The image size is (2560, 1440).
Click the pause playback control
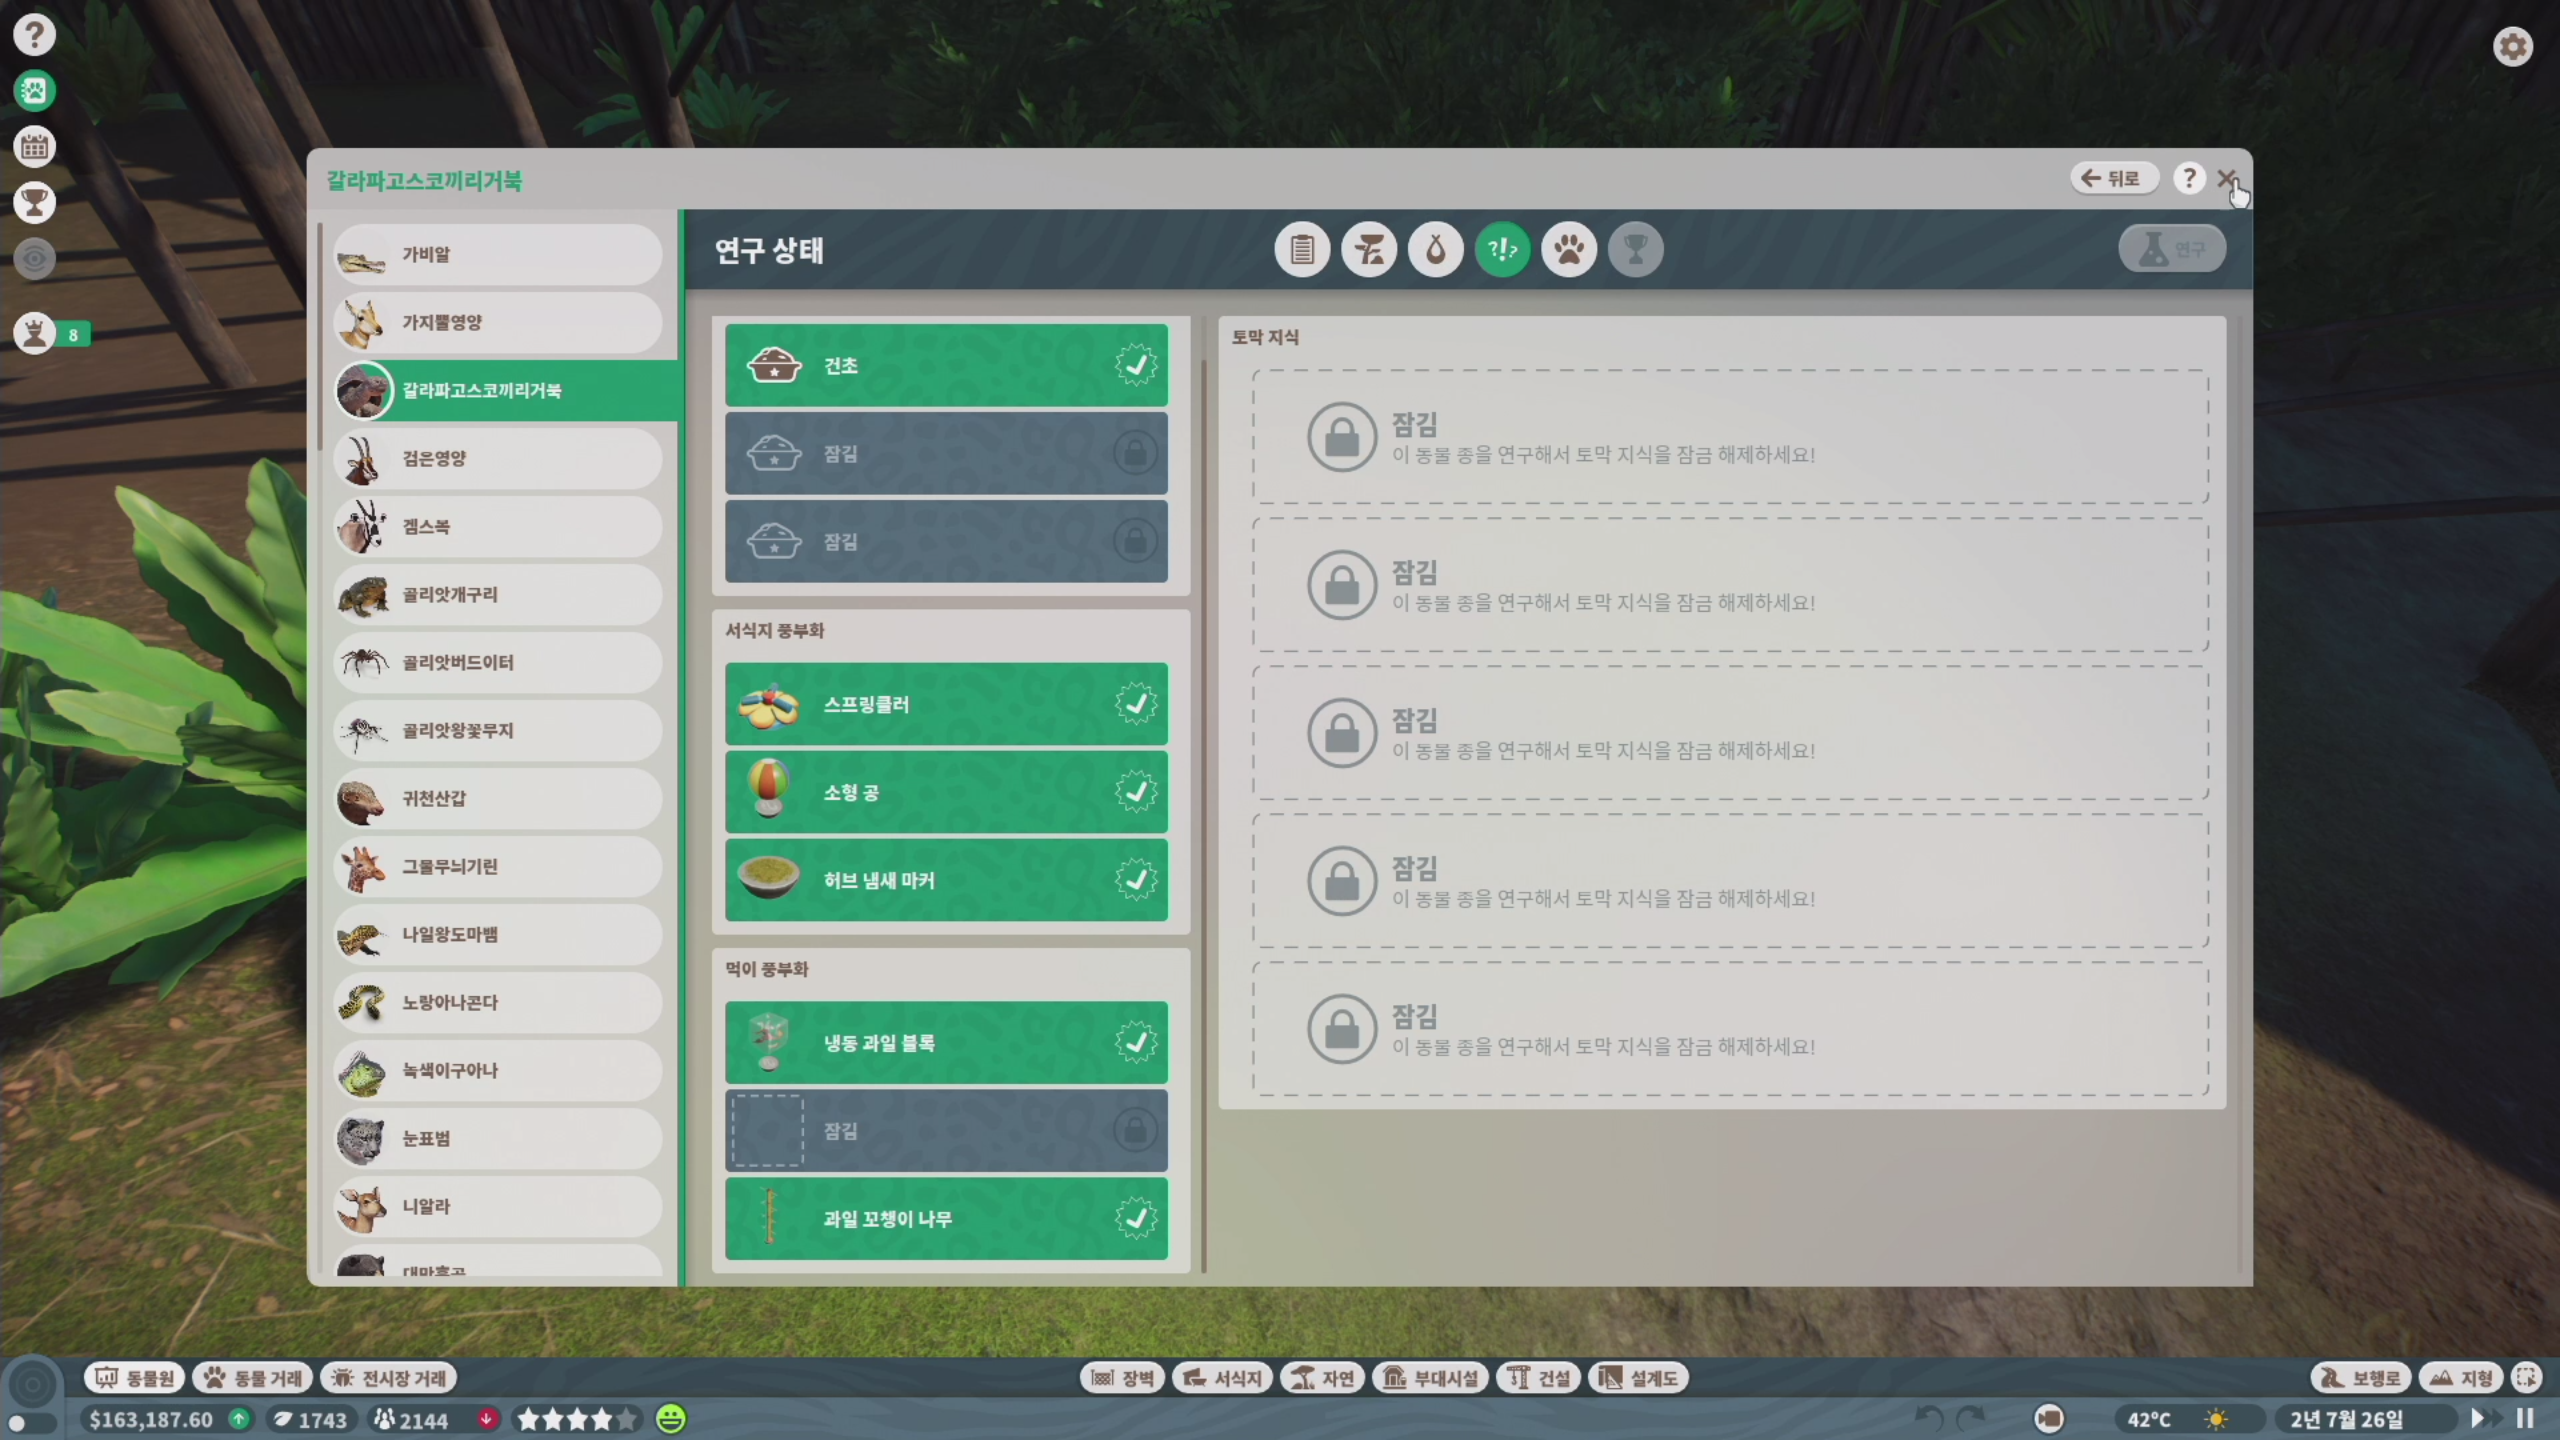pos(2525,1418)
